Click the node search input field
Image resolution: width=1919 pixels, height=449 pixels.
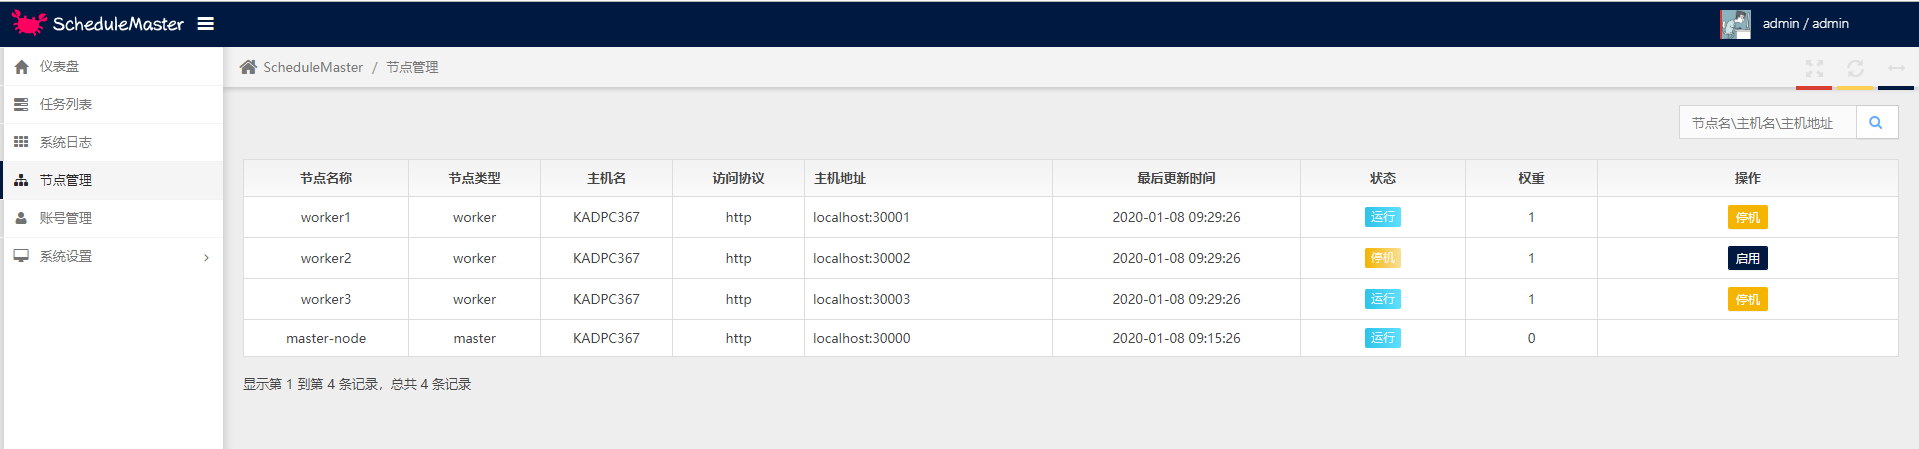1766,123
